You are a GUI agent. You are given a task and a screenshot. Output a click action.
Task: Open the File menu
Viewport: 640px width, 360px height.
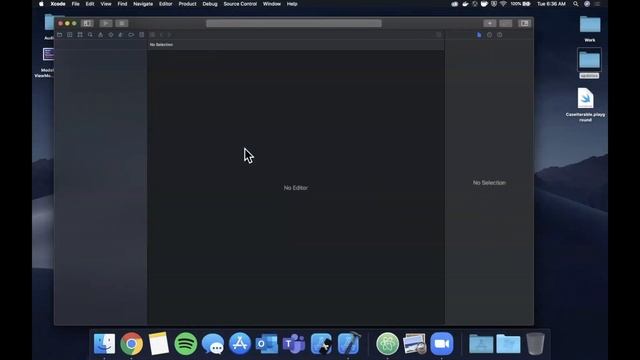76,4
